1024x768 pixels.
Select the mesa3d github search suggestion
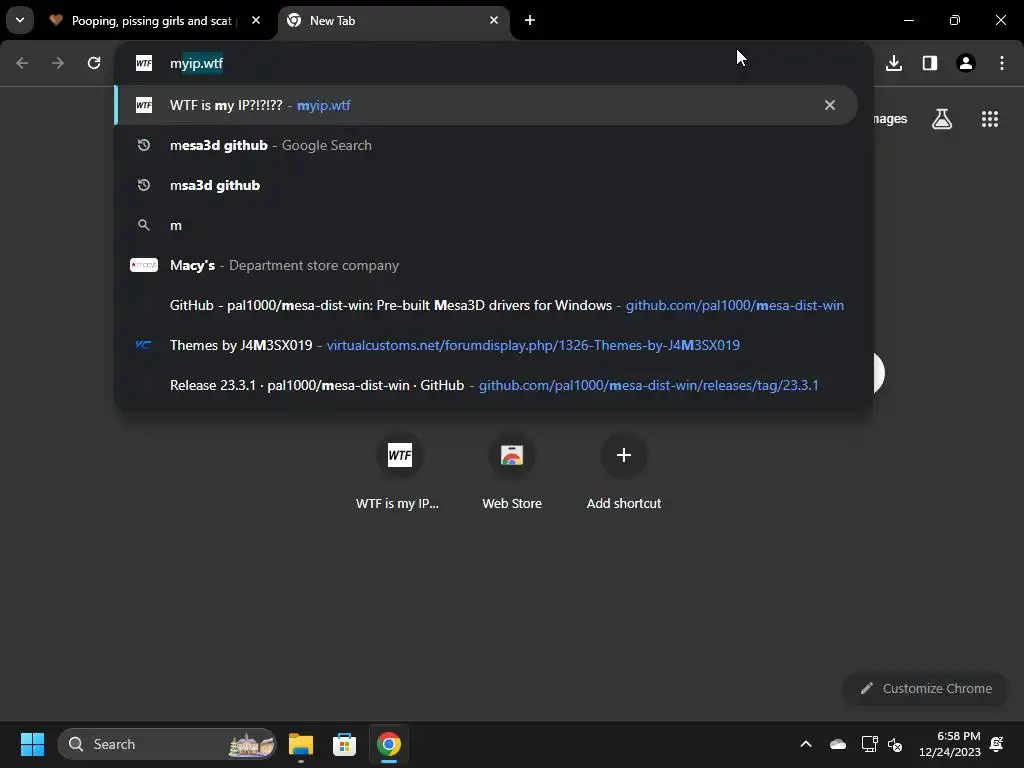click(486, 145)
